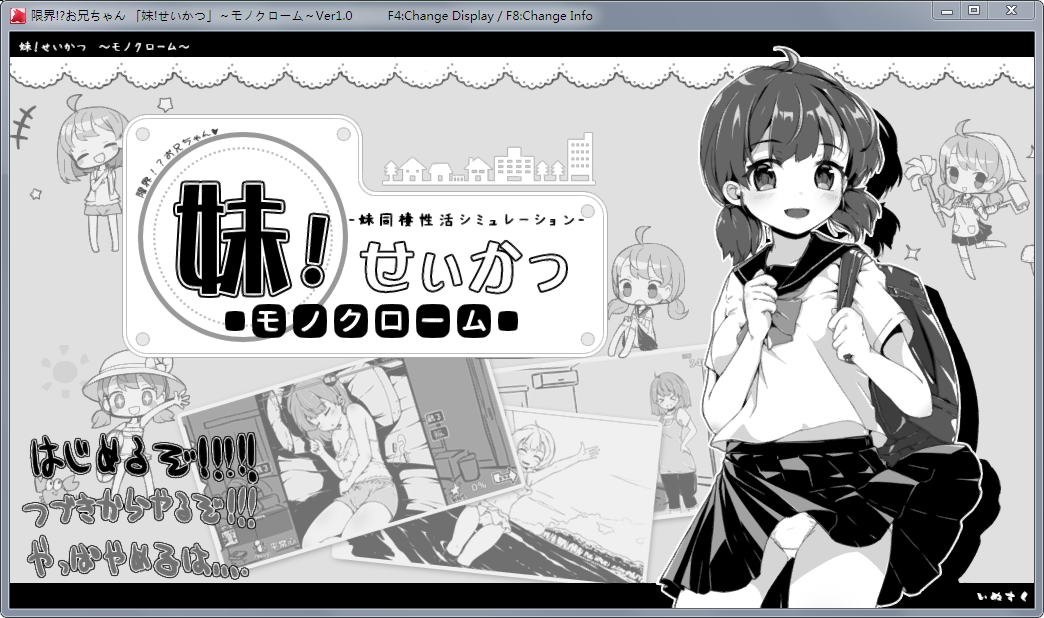
Task: Click the せいかつ title lettering
Action: [465, 266]
